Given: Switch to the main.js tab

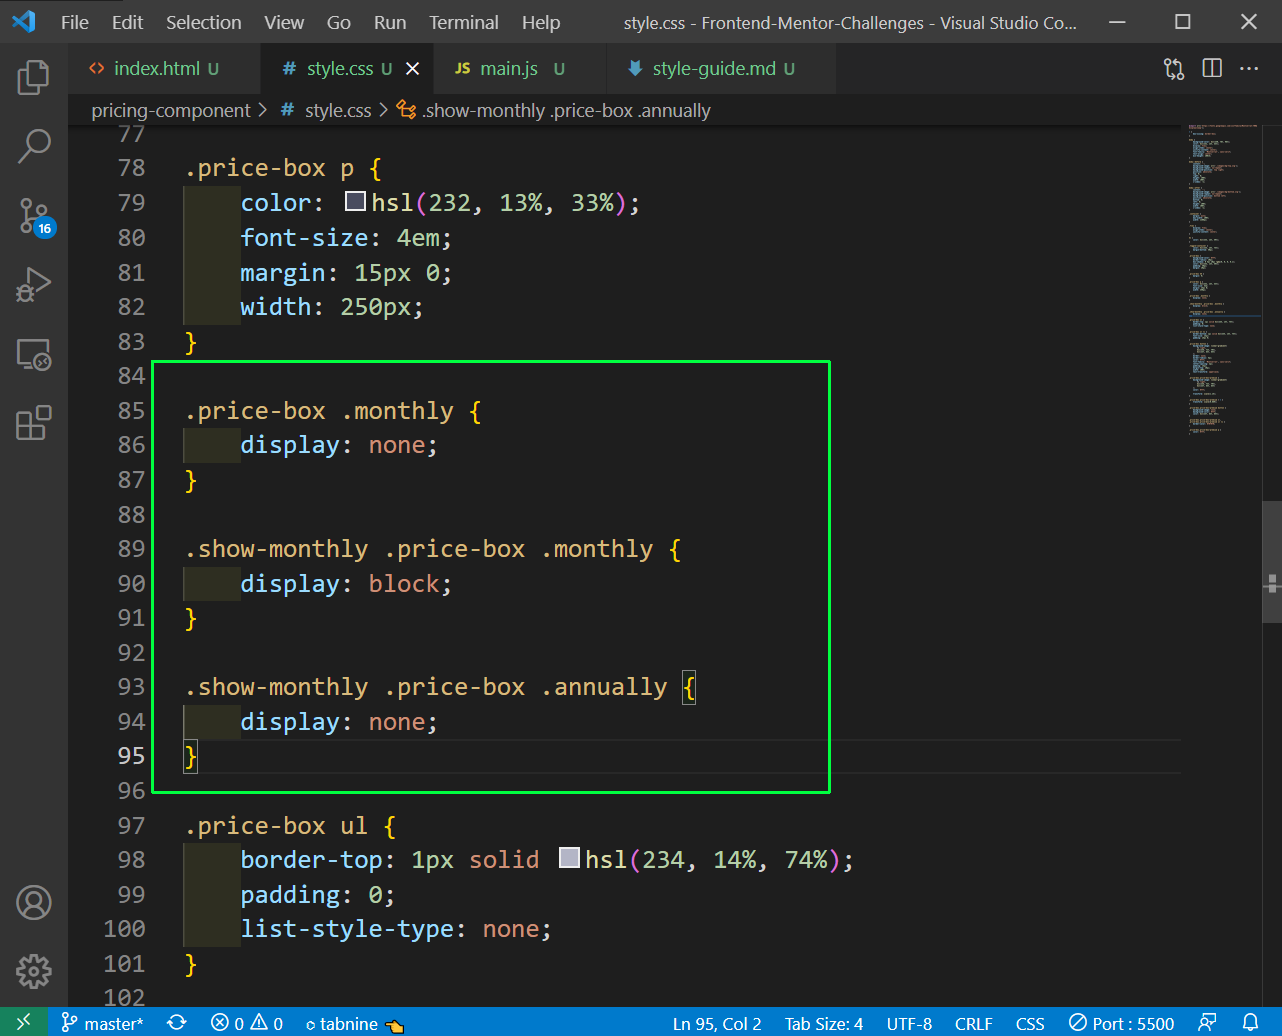Looking at the screenshot, I should [x=521, y=69].
